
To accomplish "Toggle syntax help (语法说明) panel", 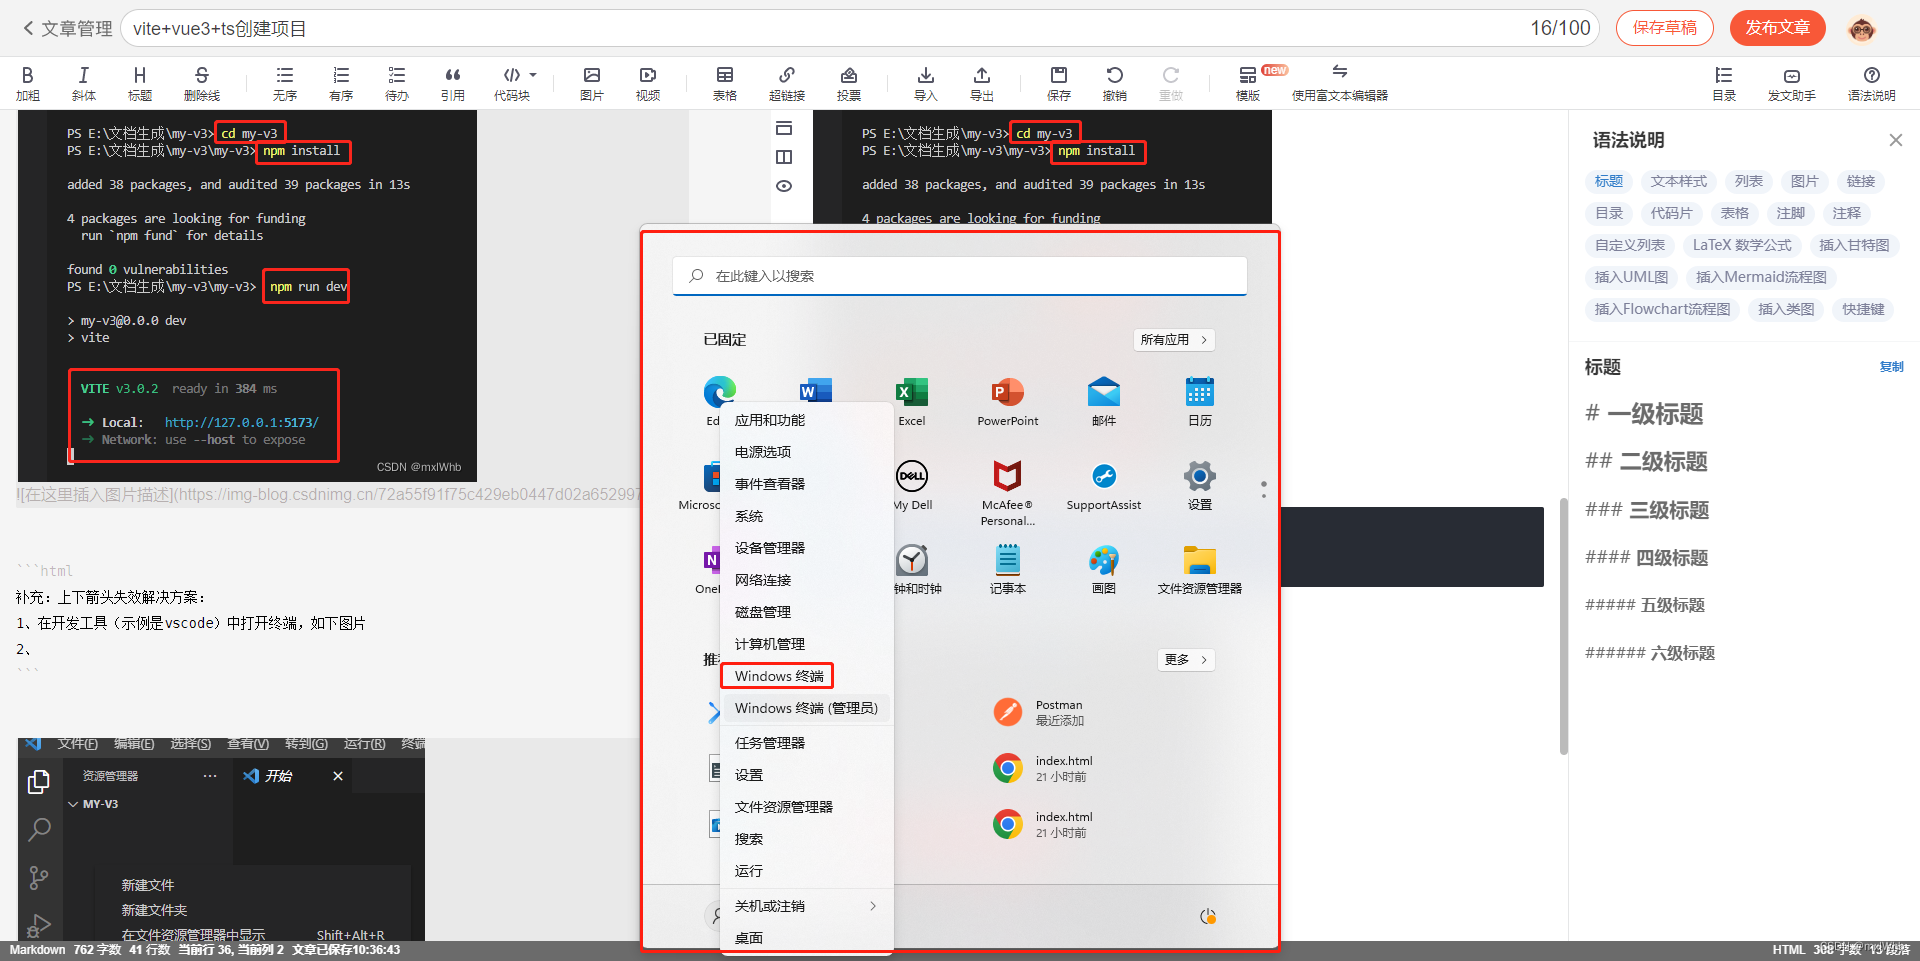I will click(x=1872, y=84).
